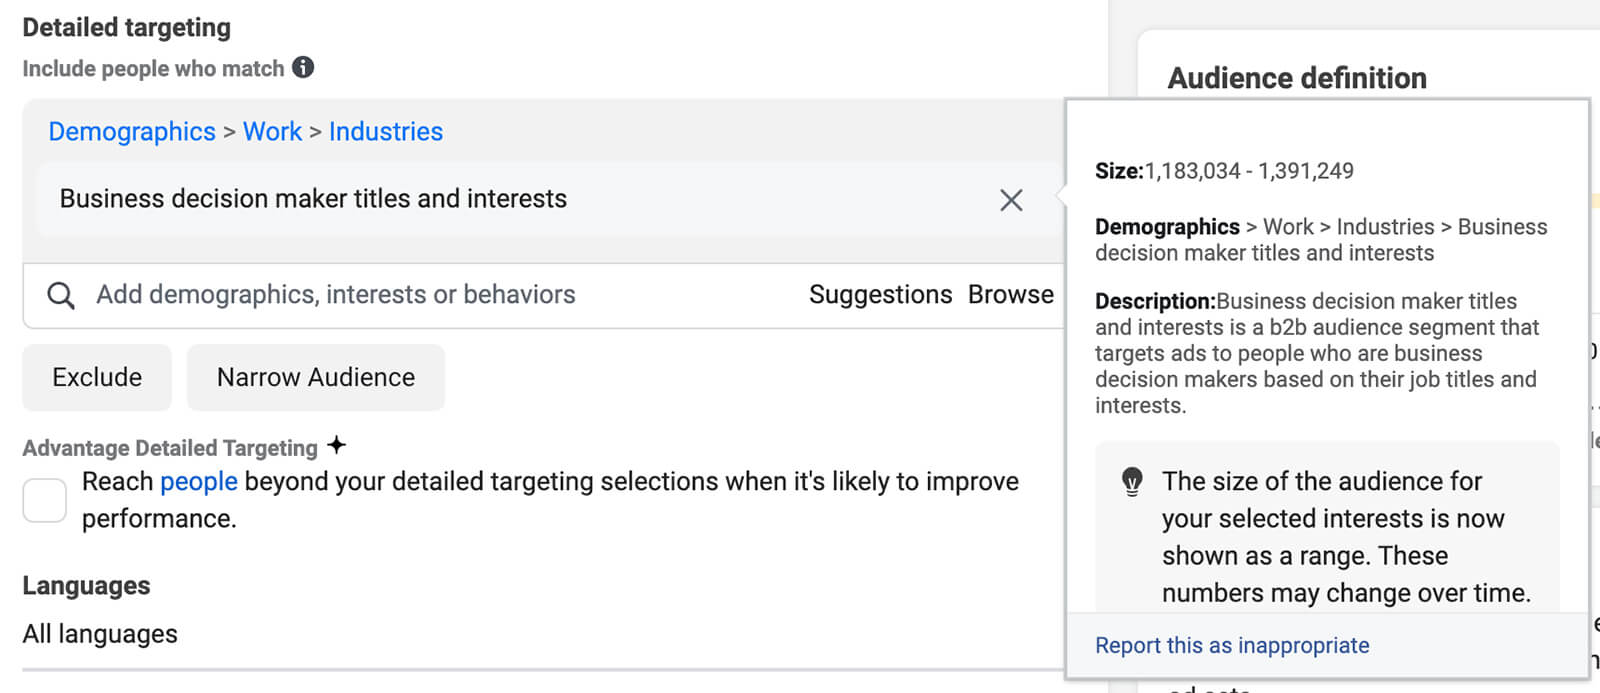Show targeting Suggestions
The width and height of the screenshot is (1600, 693).
pos(880,295)
